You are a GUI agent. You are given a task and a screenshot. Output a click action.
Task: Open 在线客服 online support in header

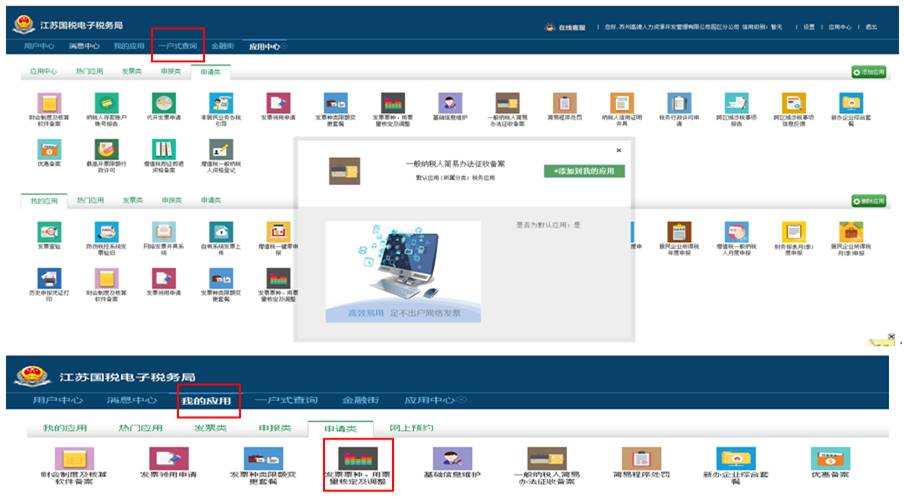click(571, 27)
